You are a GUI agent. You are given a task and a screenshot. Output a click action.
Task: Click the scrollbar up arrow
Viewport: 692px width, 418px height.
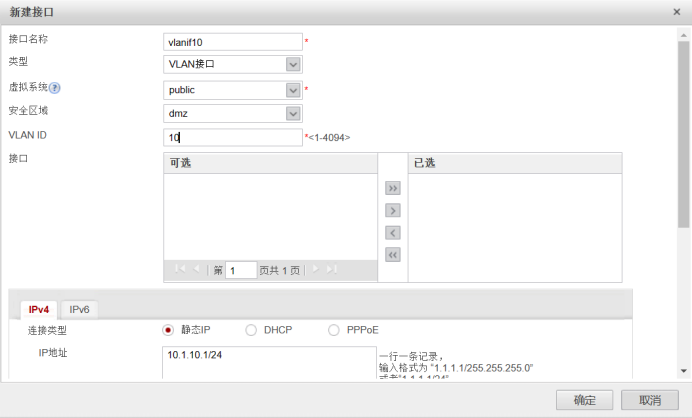coord(684,35)
